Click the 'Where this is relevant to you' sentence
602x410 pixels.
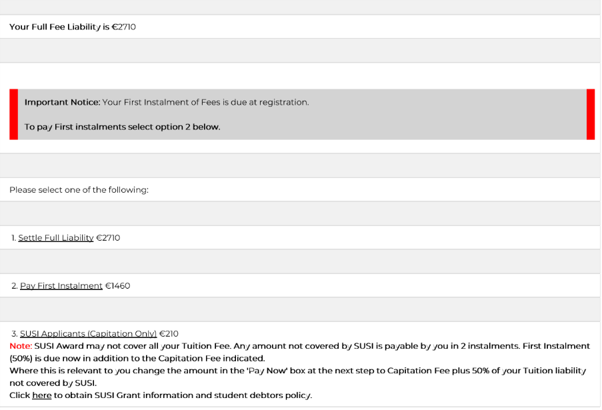[x=298, y=371]
